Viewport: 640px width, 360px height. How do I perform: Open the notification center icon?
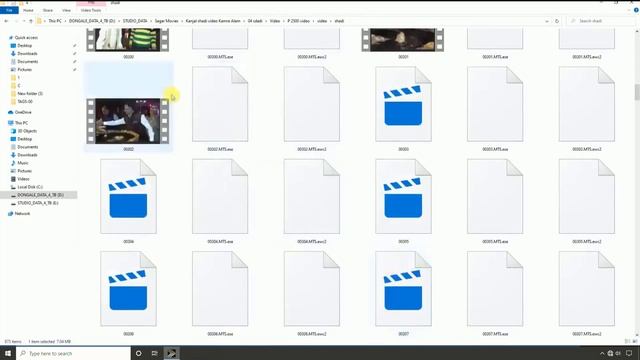click(629, 353)
